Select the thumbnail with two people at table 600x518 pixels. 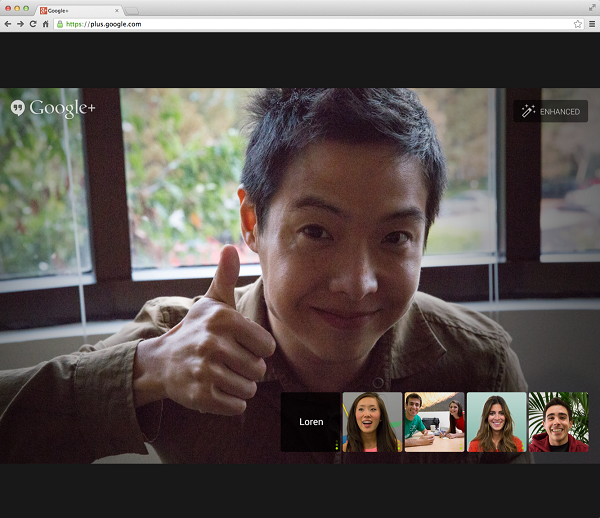pos(434,422)
